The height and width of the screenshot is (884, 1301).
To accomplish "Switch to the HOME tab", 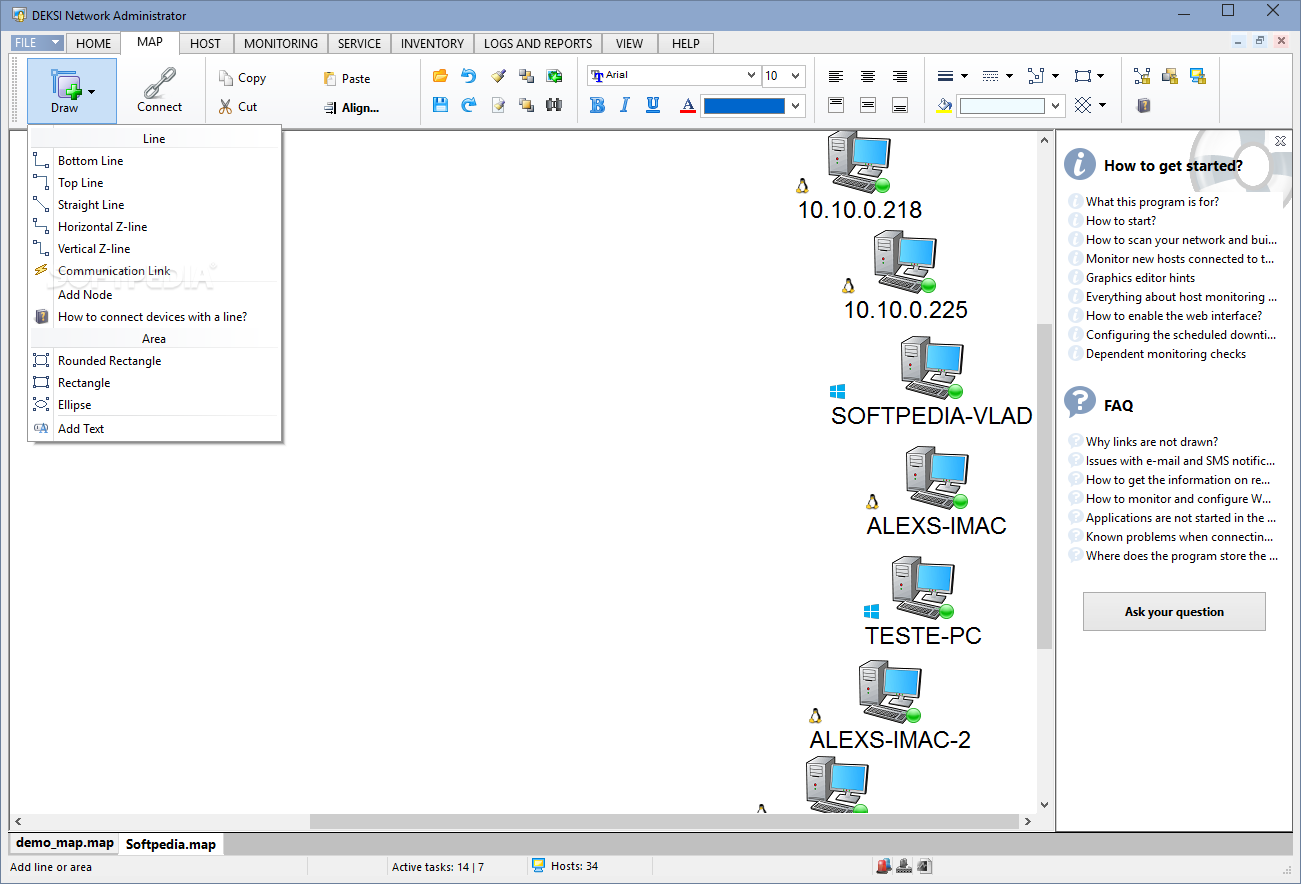I will coord(94,43).
